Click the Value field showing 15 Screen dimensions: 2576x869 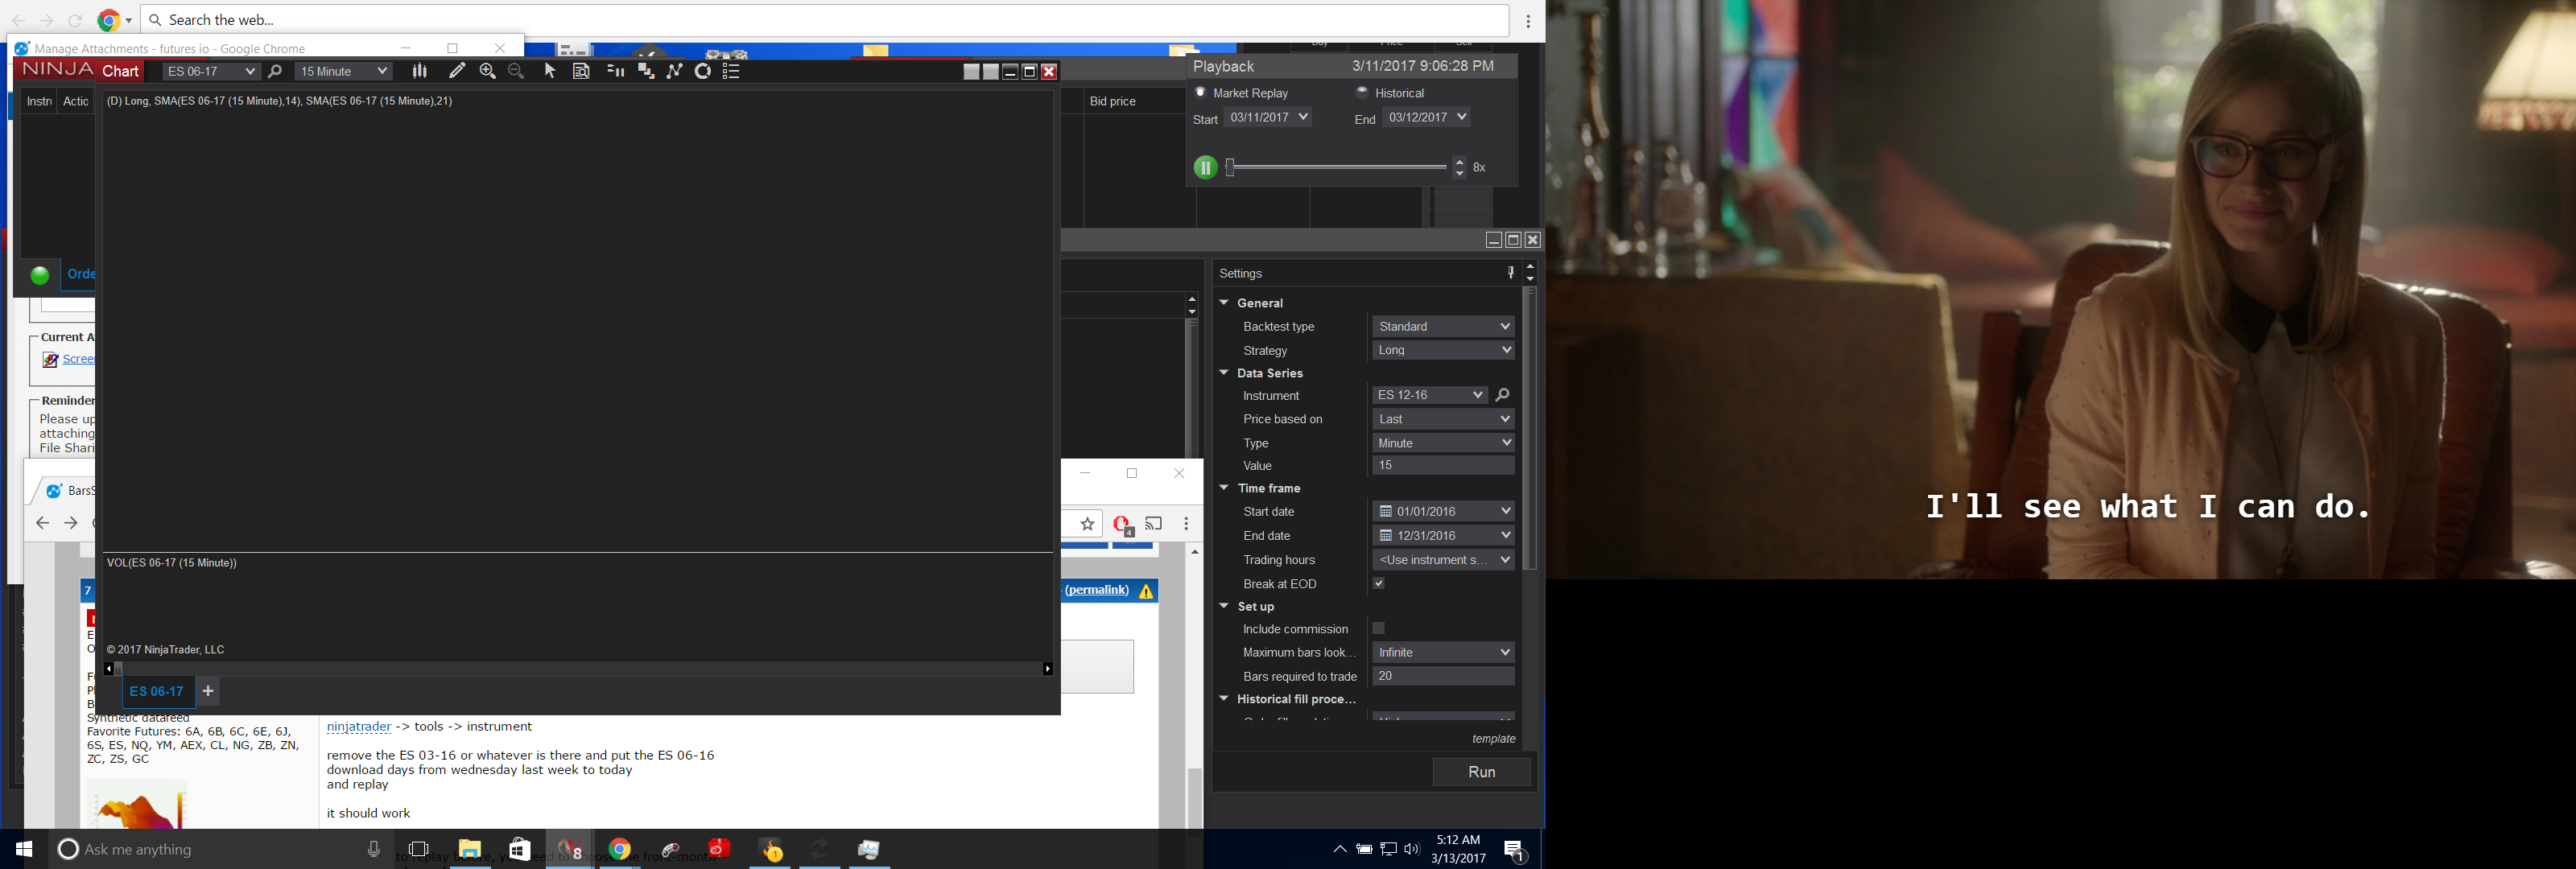click(1443, 465)
